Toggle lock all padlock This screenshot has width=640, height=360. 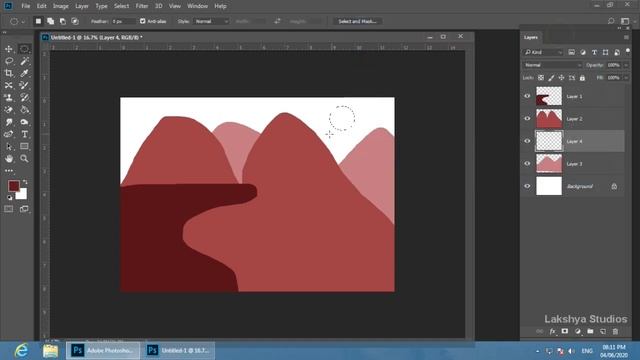click(582, 78)
